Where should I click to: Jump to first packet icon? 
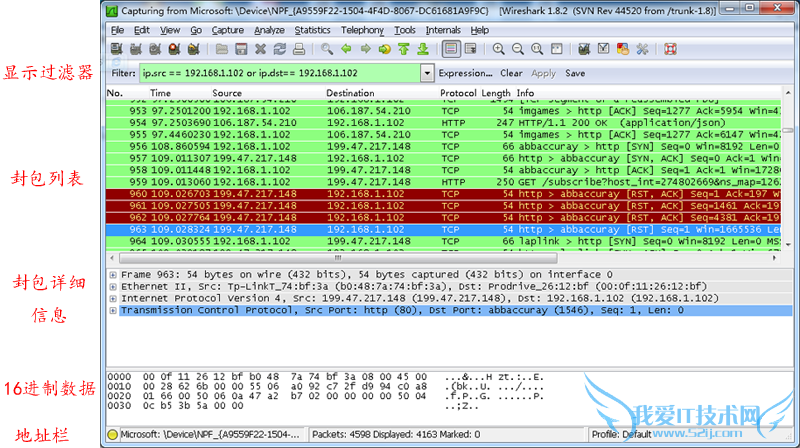click(404, 49)
